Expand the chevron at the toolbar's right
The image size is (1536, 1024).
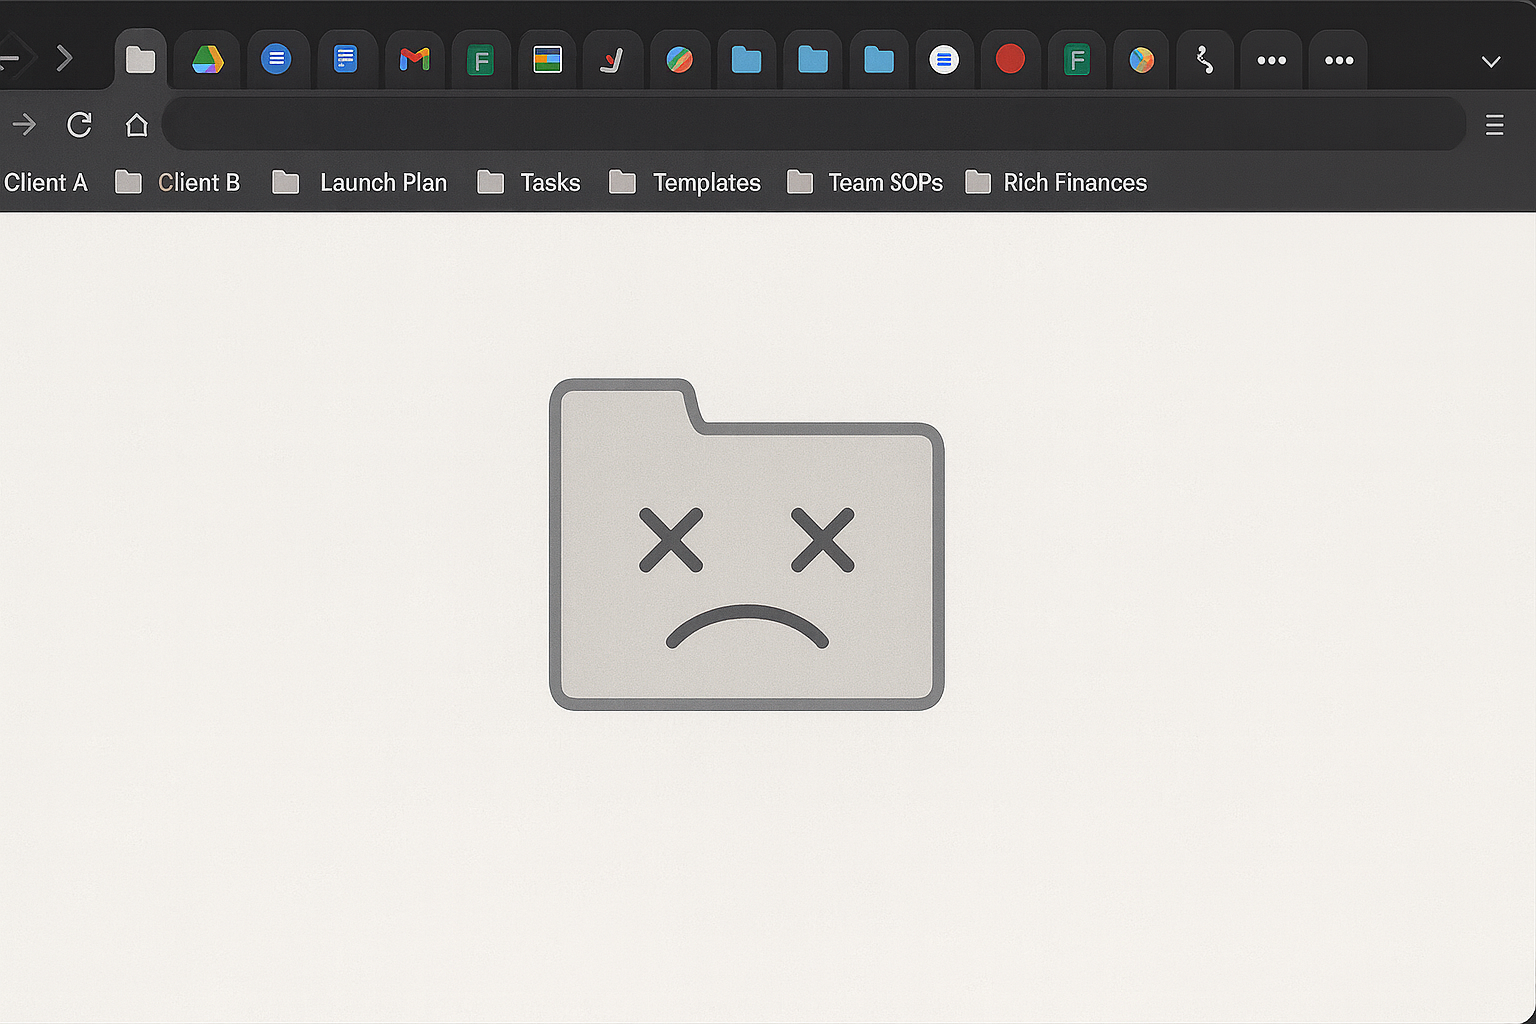click(1490, 62)
